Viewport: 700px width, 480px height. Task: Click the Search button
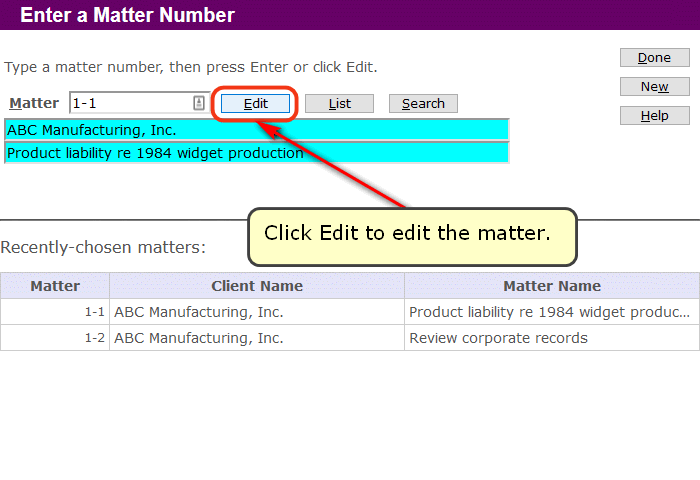click(423, 104)
